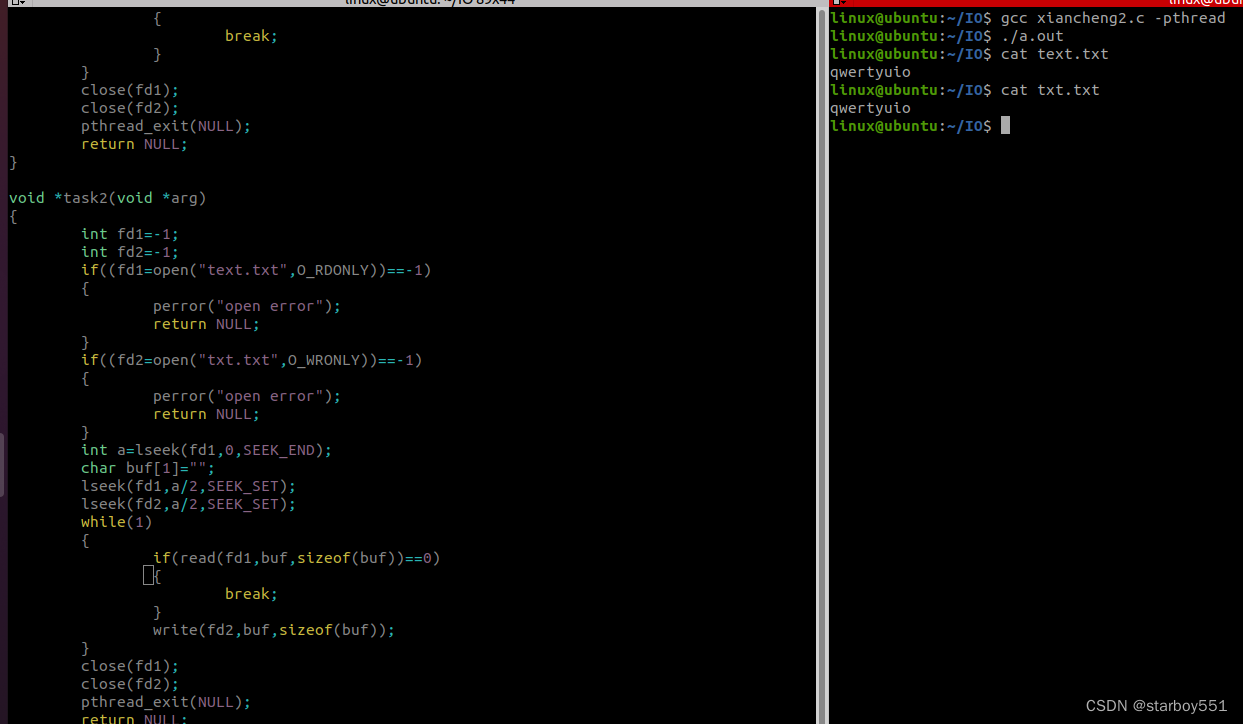Click the 'gcc xiancheng2.c -pthread' command in terminal
This screenshot has height=724, width=1243.
click(1113, 18)
